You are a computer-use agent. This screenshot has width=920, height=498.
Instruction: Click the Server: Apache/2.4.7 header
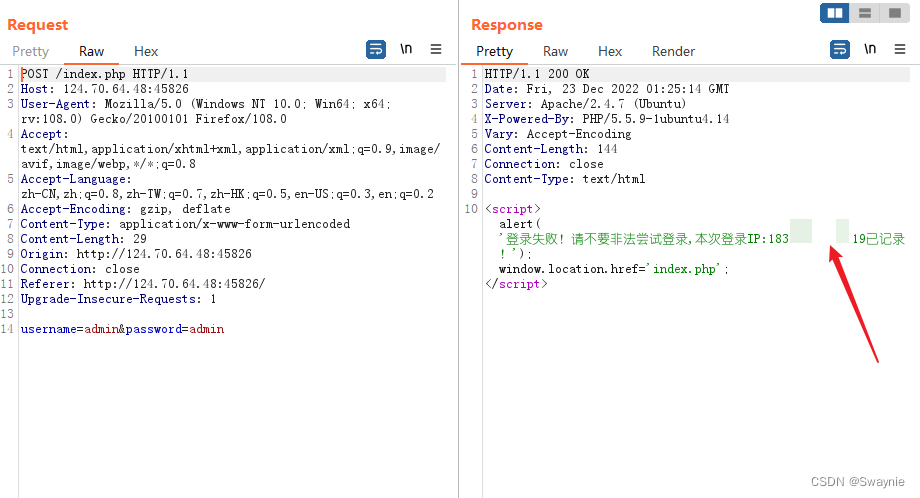pyautogui.click(x=585, y=104)
